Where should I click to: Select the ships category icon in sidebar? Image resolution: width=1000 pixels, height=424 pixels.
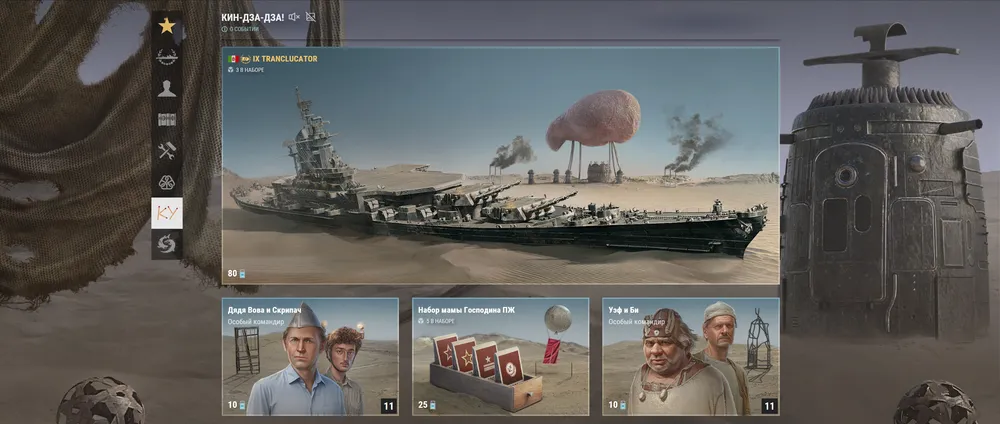tap(167, 56)
